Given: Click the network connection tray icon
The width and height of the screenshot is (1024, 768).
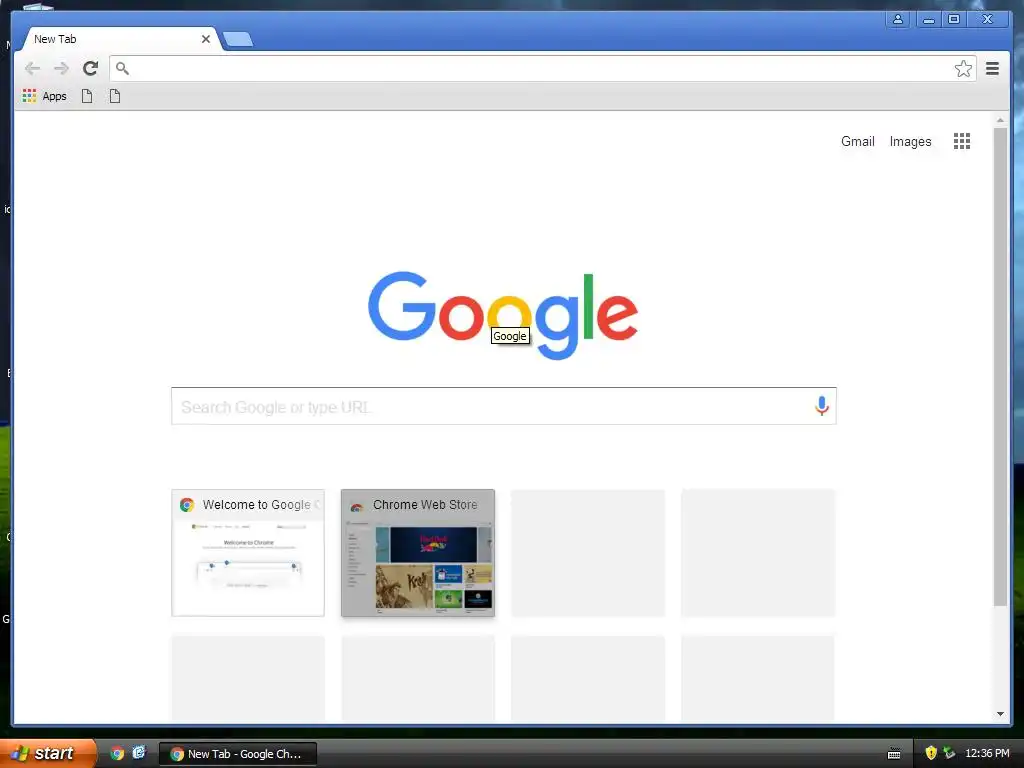Looking at the screenshot, I should tap(949, 753).
